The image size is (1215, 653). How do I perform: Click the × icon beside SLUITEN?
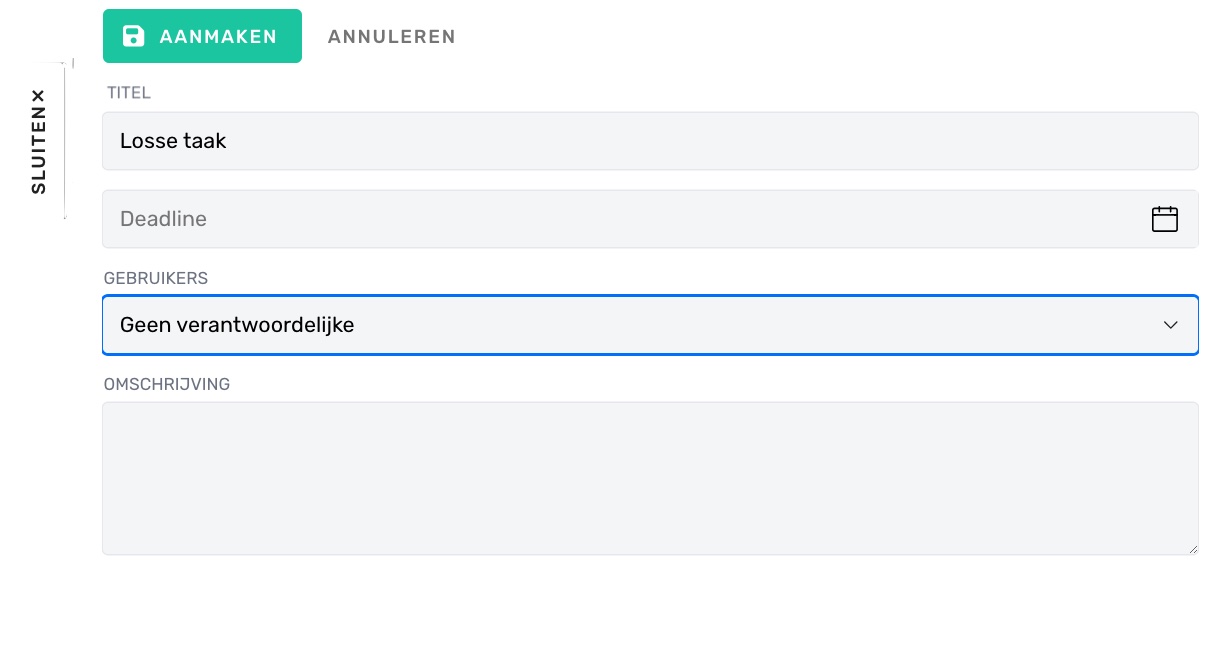pos(38,96)
